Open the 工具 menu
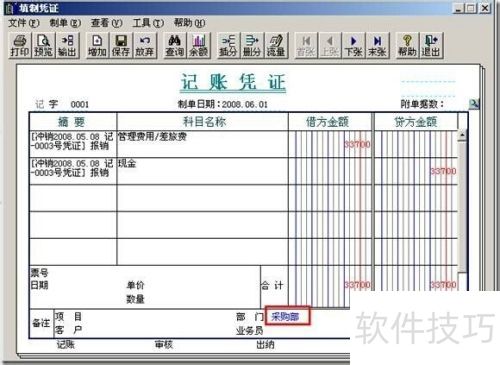Viewport: 500px width, 365px height. pyautogui.click(x=148, y=23)
